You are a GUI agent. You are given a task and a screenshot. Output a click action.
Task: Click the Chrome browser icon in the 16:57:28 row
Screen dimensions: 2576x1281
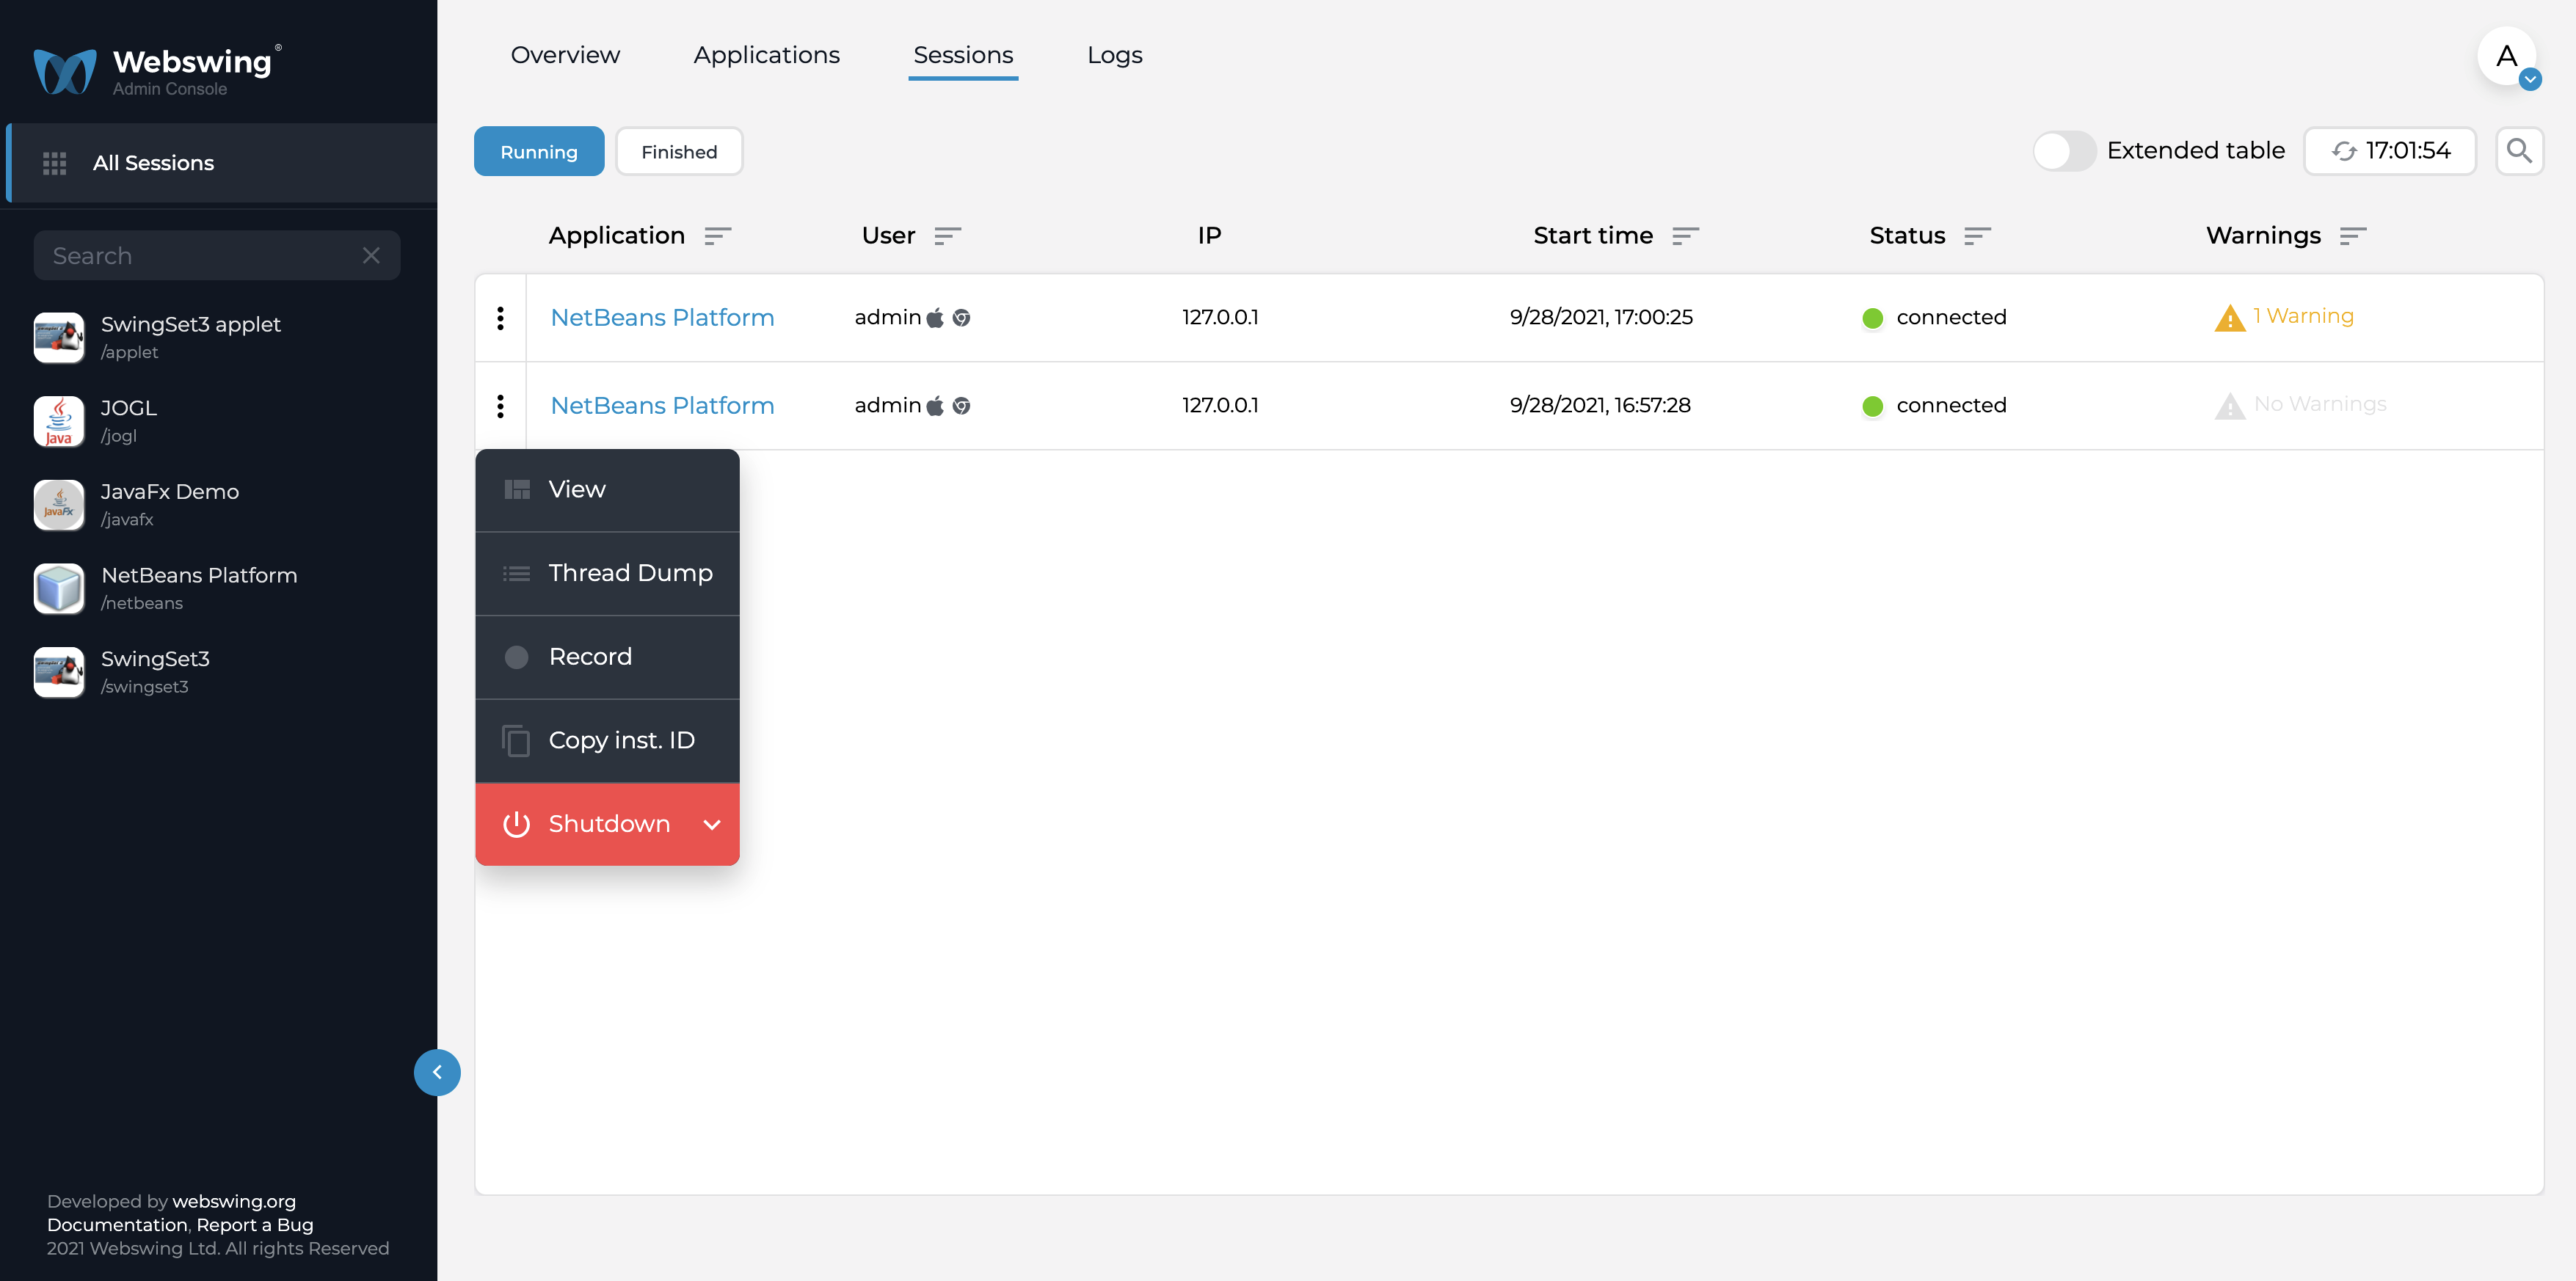tap(962, 406)
